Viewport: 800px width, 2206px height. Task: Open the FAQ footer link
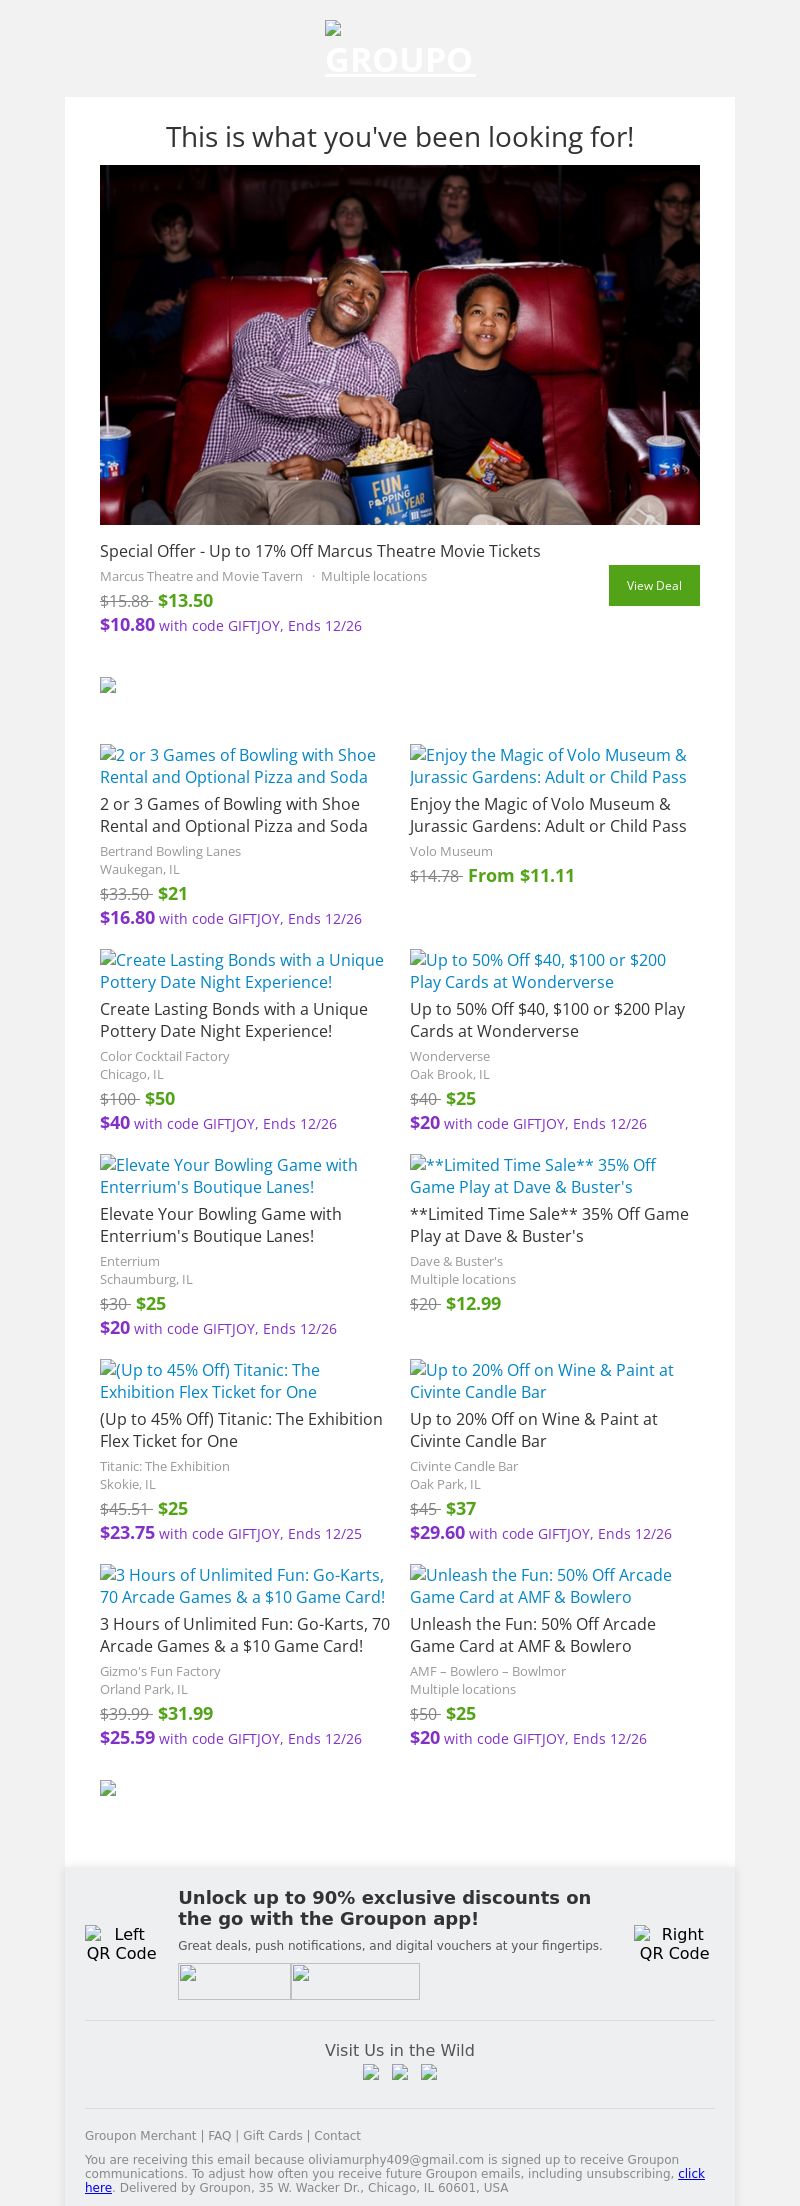219,2135
